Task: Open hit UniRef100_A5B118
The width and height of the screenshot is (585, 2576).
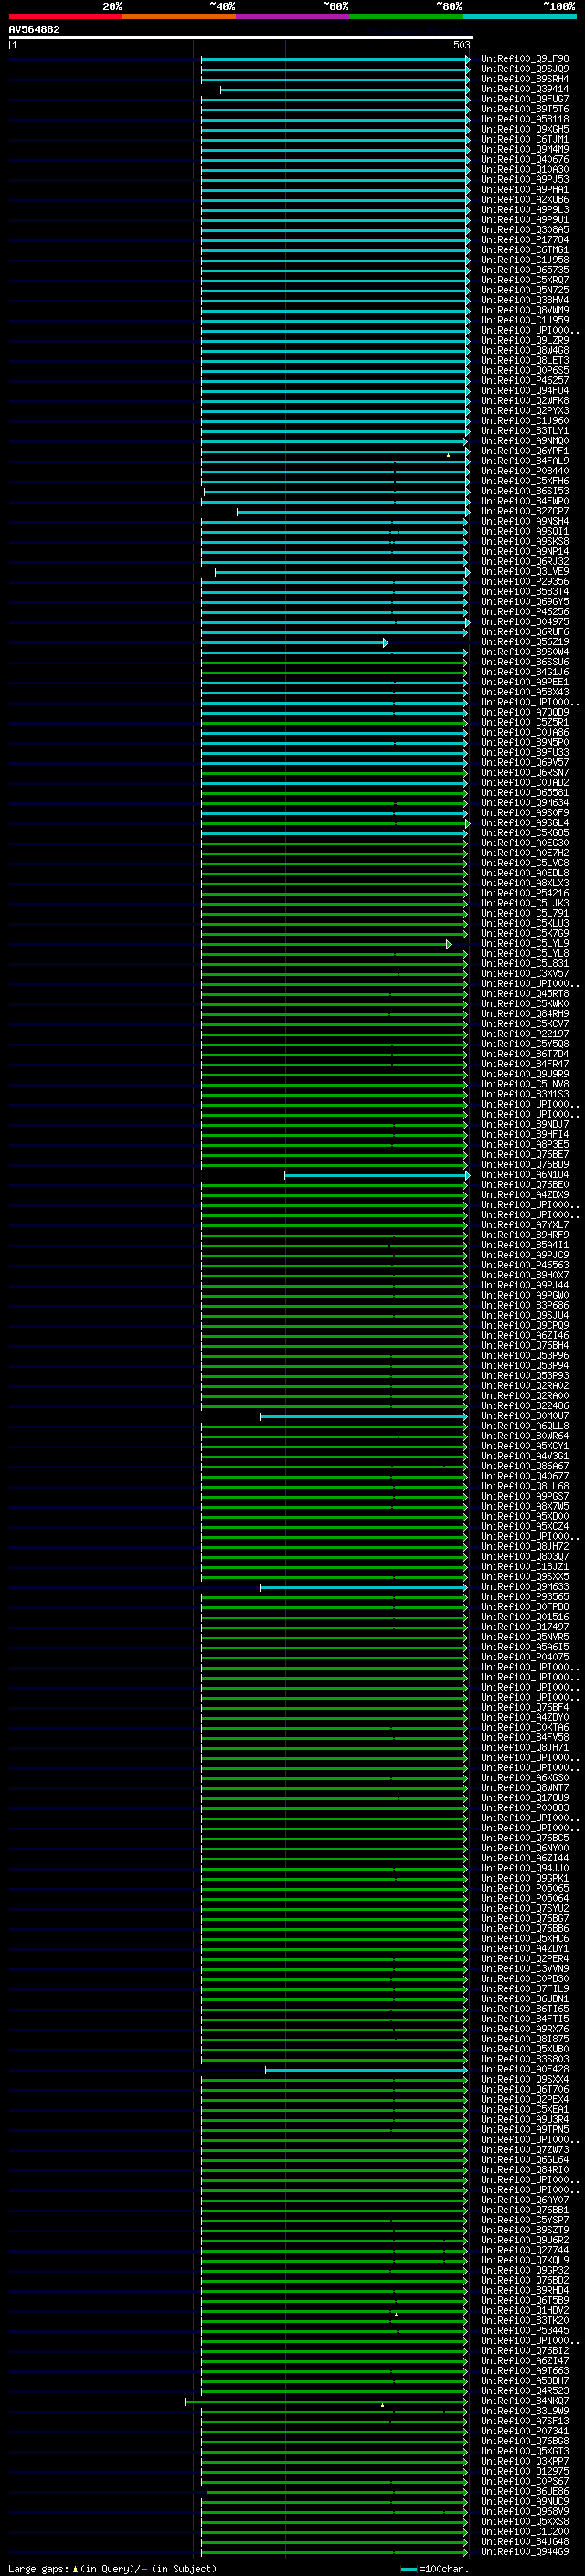Action: coord(525,119)
